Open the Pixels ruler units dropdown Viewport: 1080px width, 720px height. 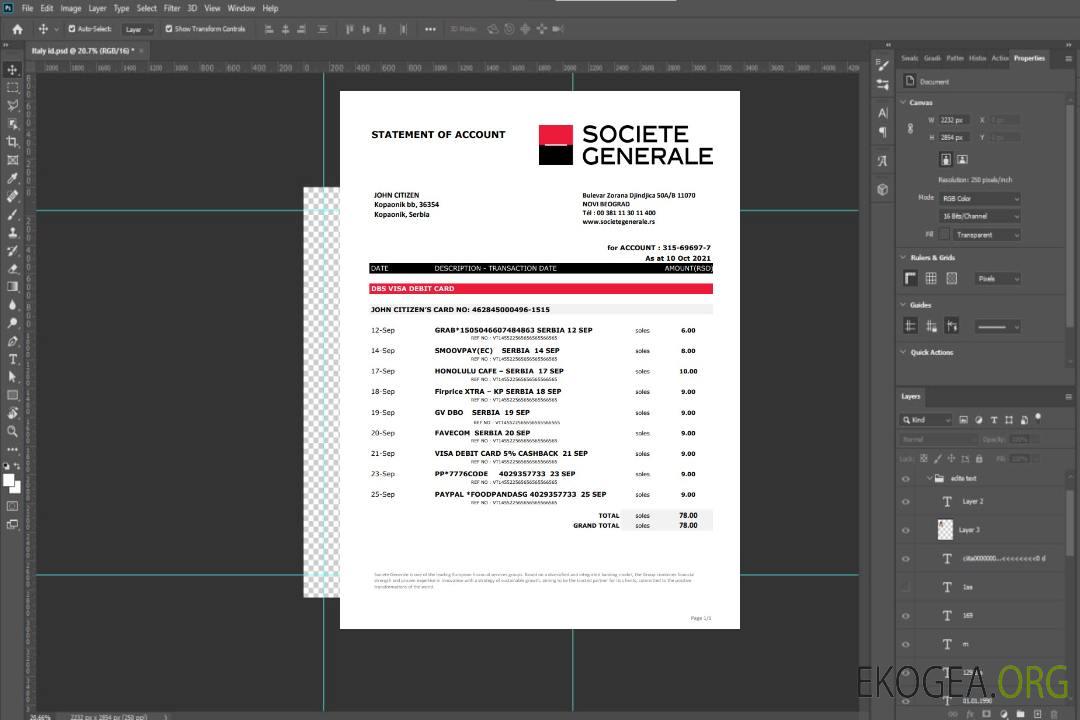(x=997, y=279)
